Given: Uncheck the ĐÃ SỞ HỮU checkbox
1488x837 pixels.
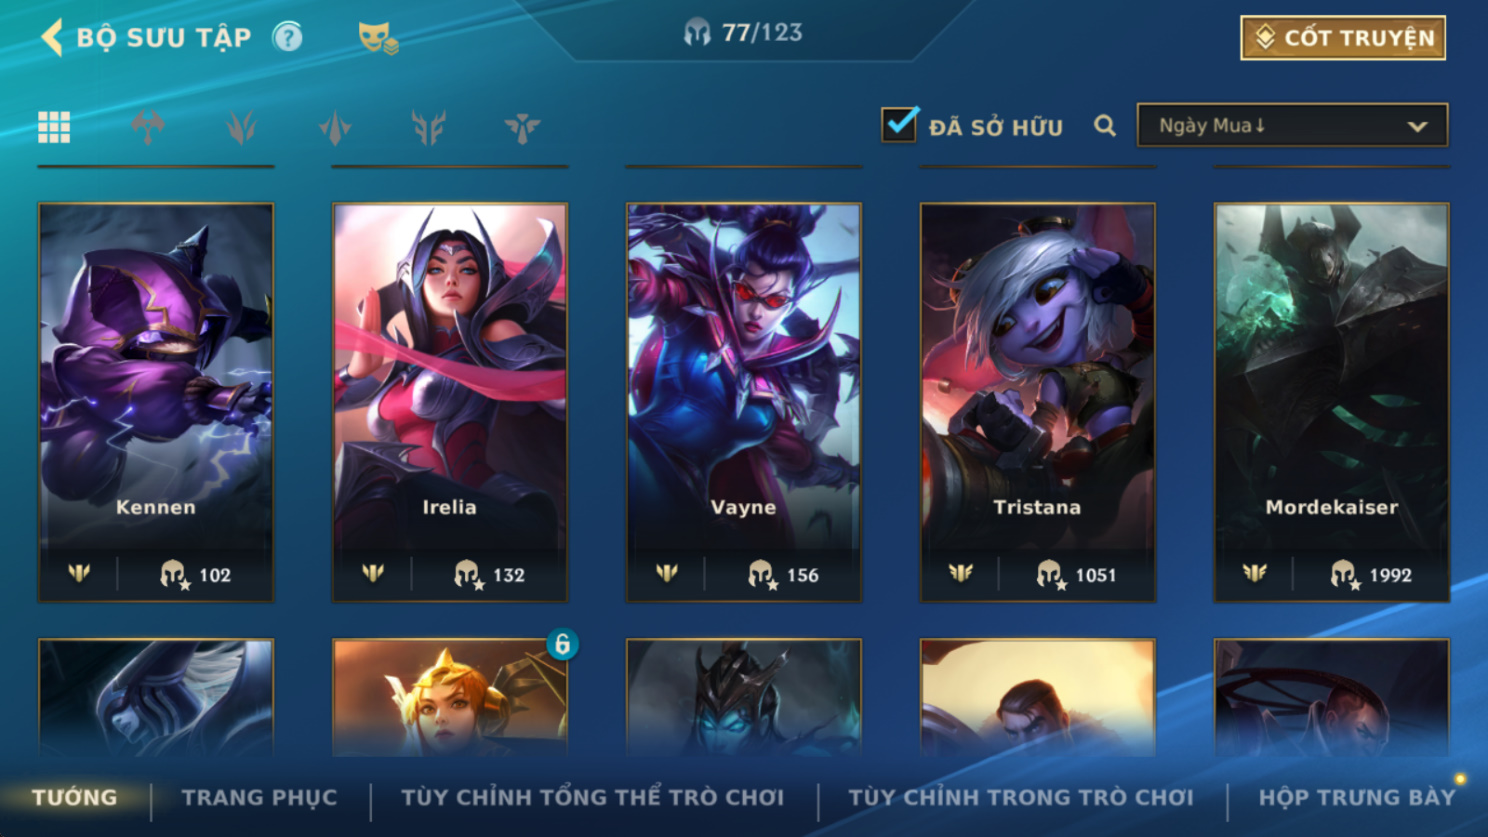Looking at the screenshot, I should point(899,125).
